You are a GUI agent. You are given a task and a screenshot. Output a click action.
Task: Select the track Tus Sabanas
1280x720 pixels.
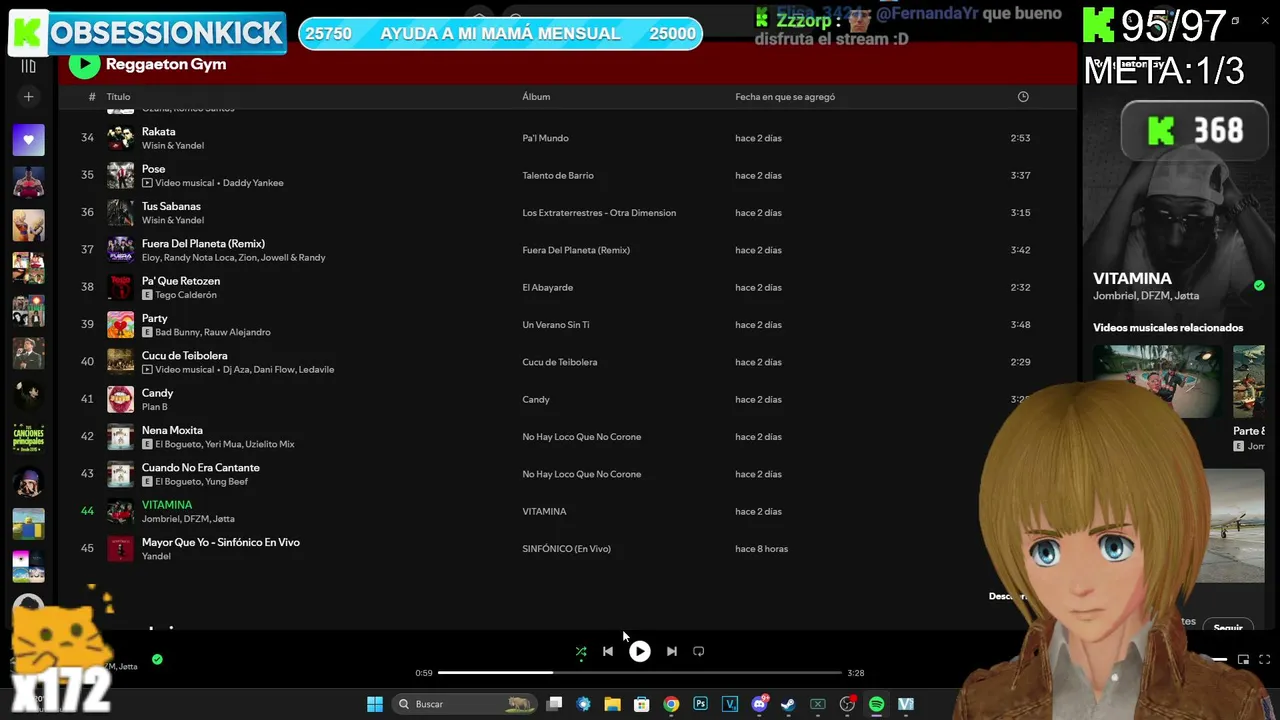tap(171, 206)
